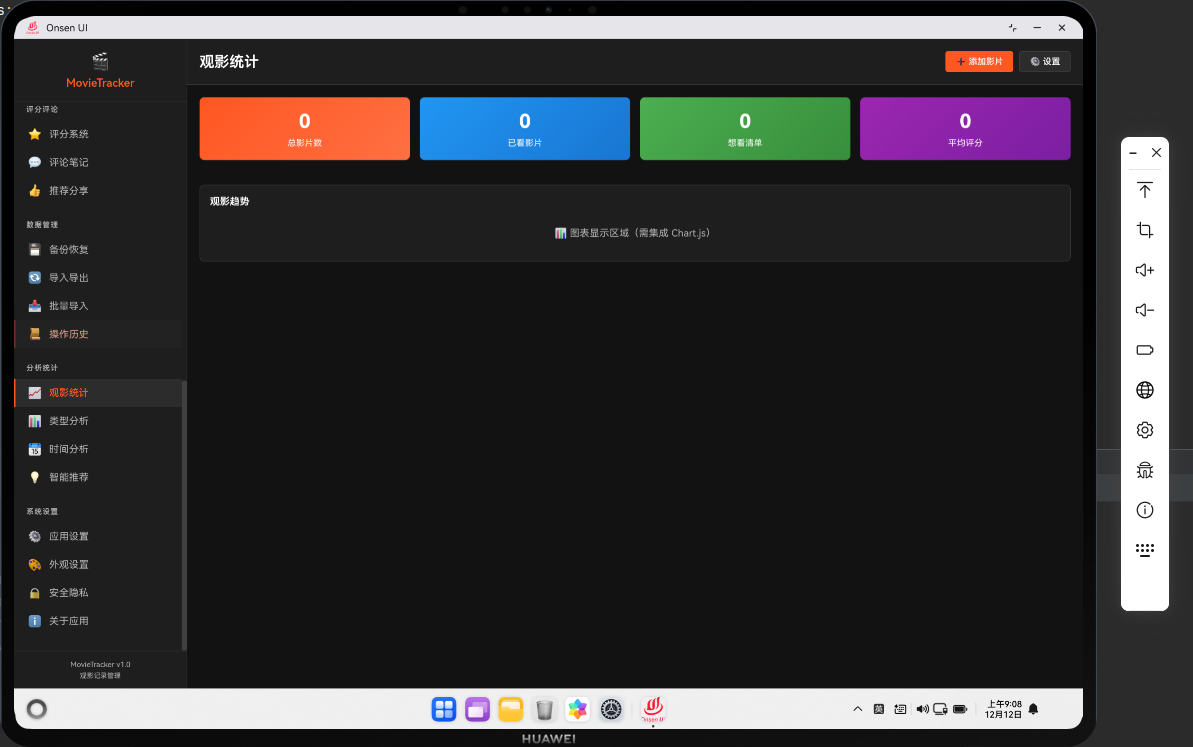Open launcher grid icon in taskbar
This screenshot has height=747, width=1193.
point(444,709)
